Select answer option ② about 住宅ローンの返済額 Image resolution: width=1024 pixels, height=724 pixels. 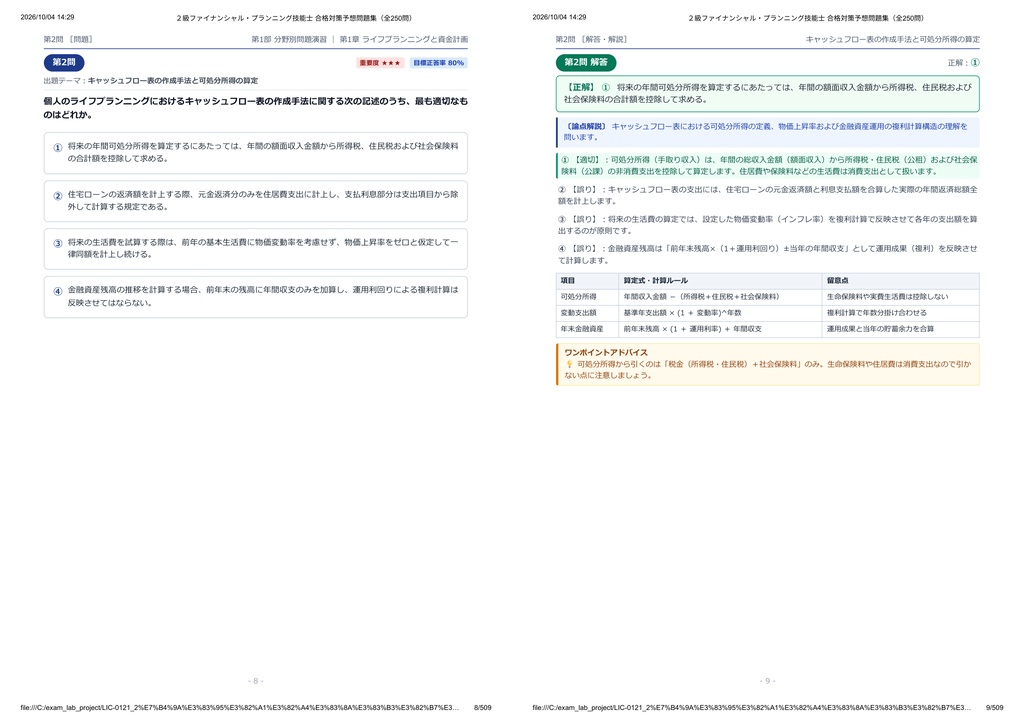[x=255, y=201]
